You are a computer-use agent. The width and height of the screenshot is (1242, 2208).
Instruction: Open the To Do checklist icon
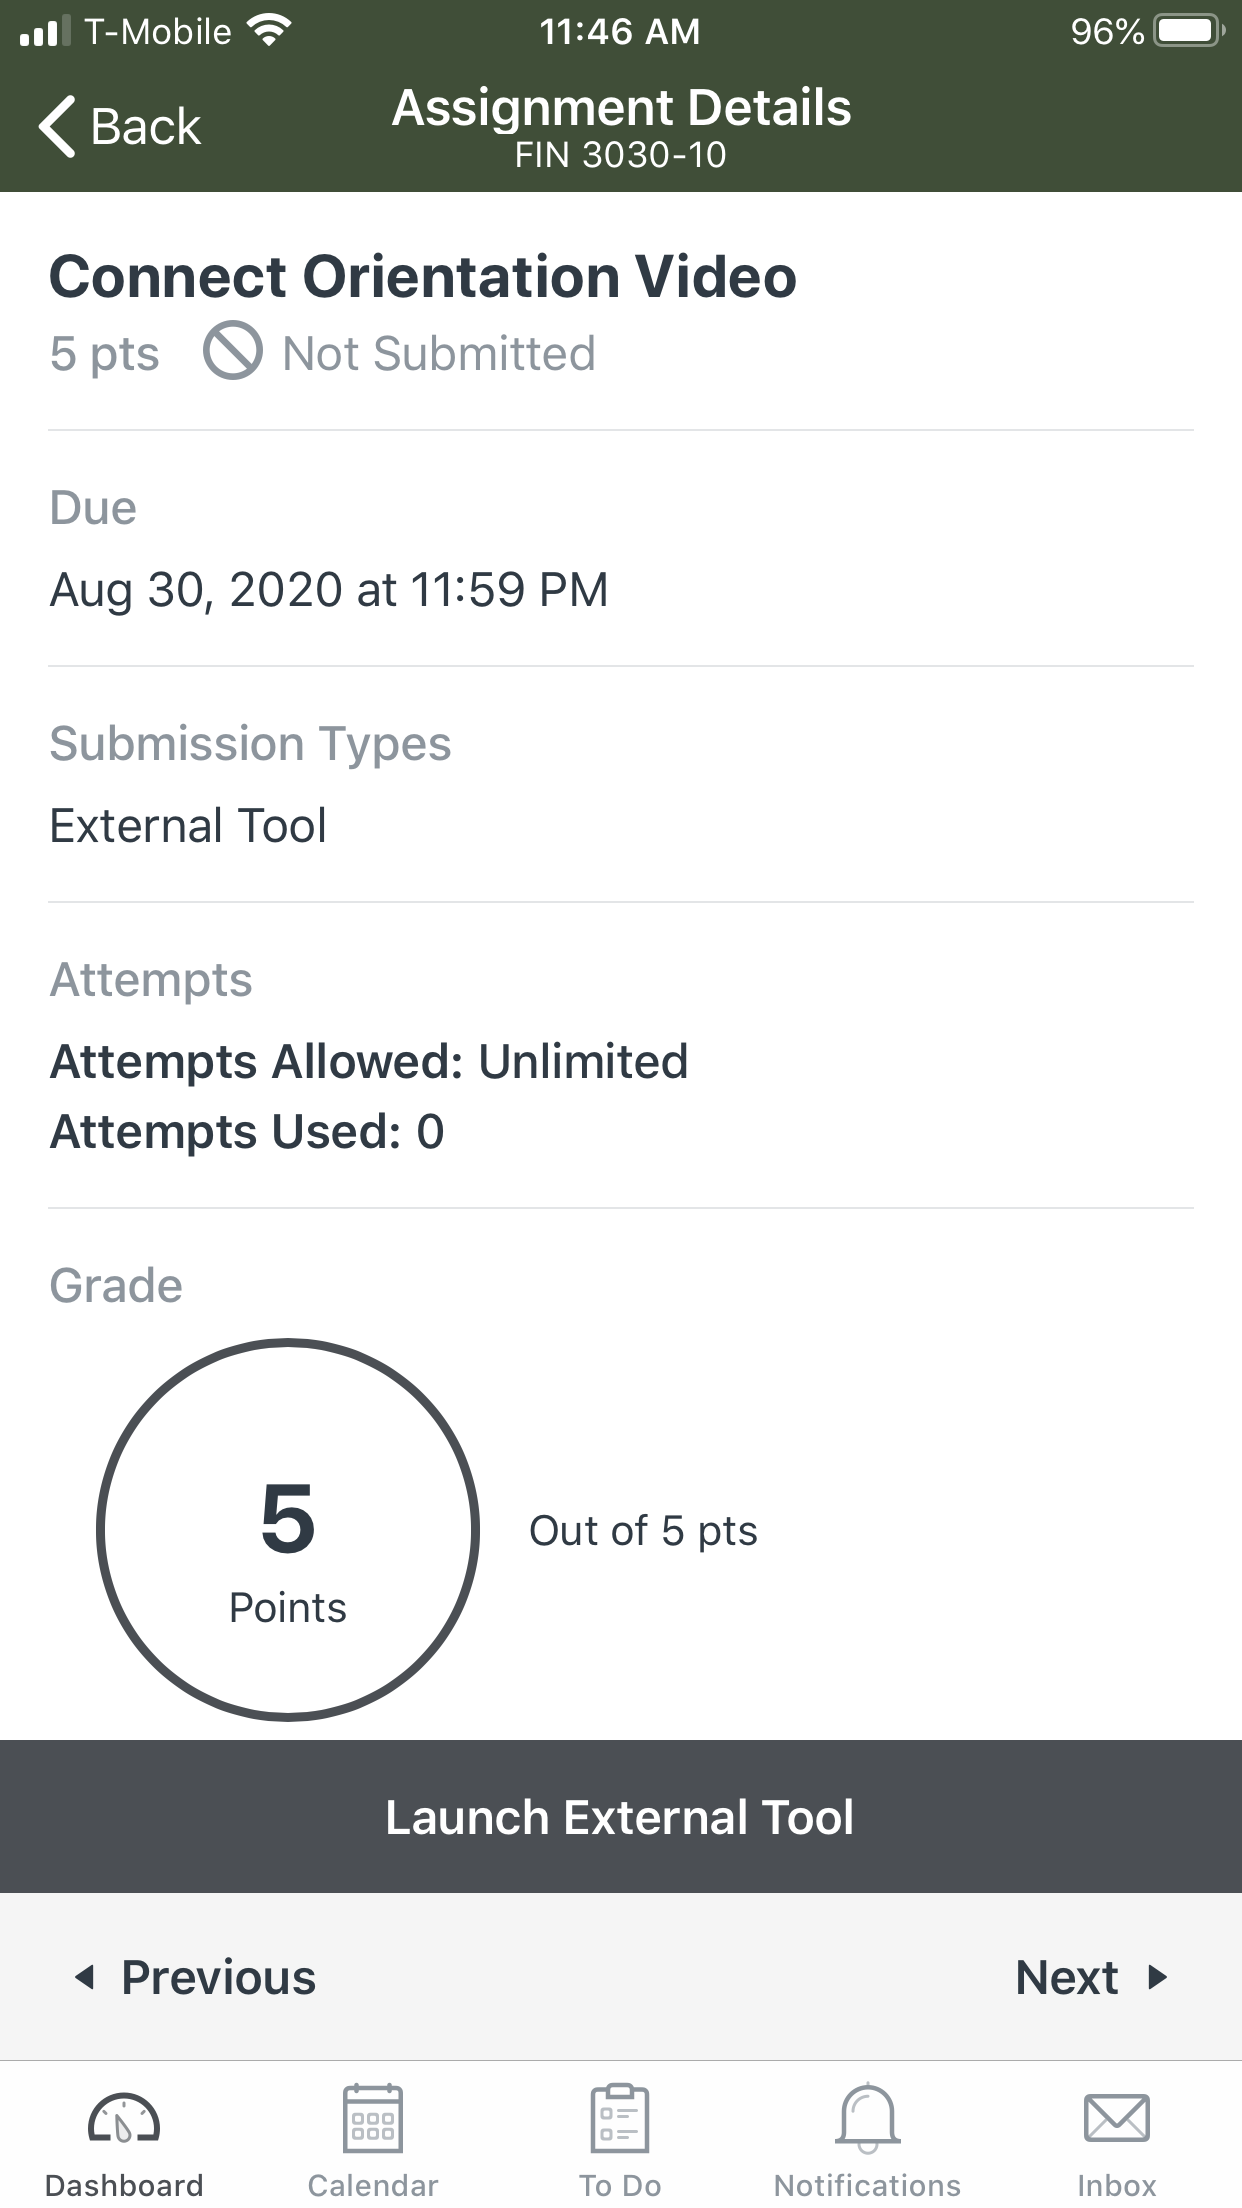pos(620,2118)
